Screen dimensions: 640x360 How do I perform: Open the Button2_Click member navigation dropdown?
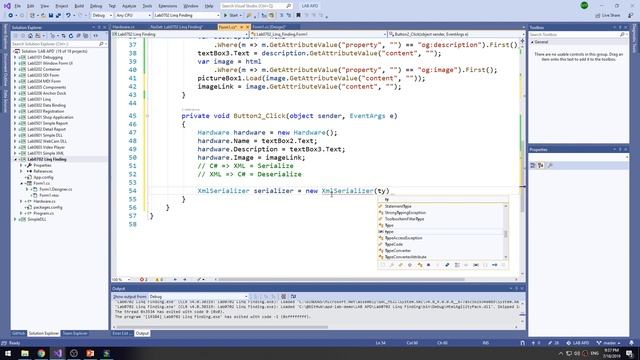tap(455, 34)
